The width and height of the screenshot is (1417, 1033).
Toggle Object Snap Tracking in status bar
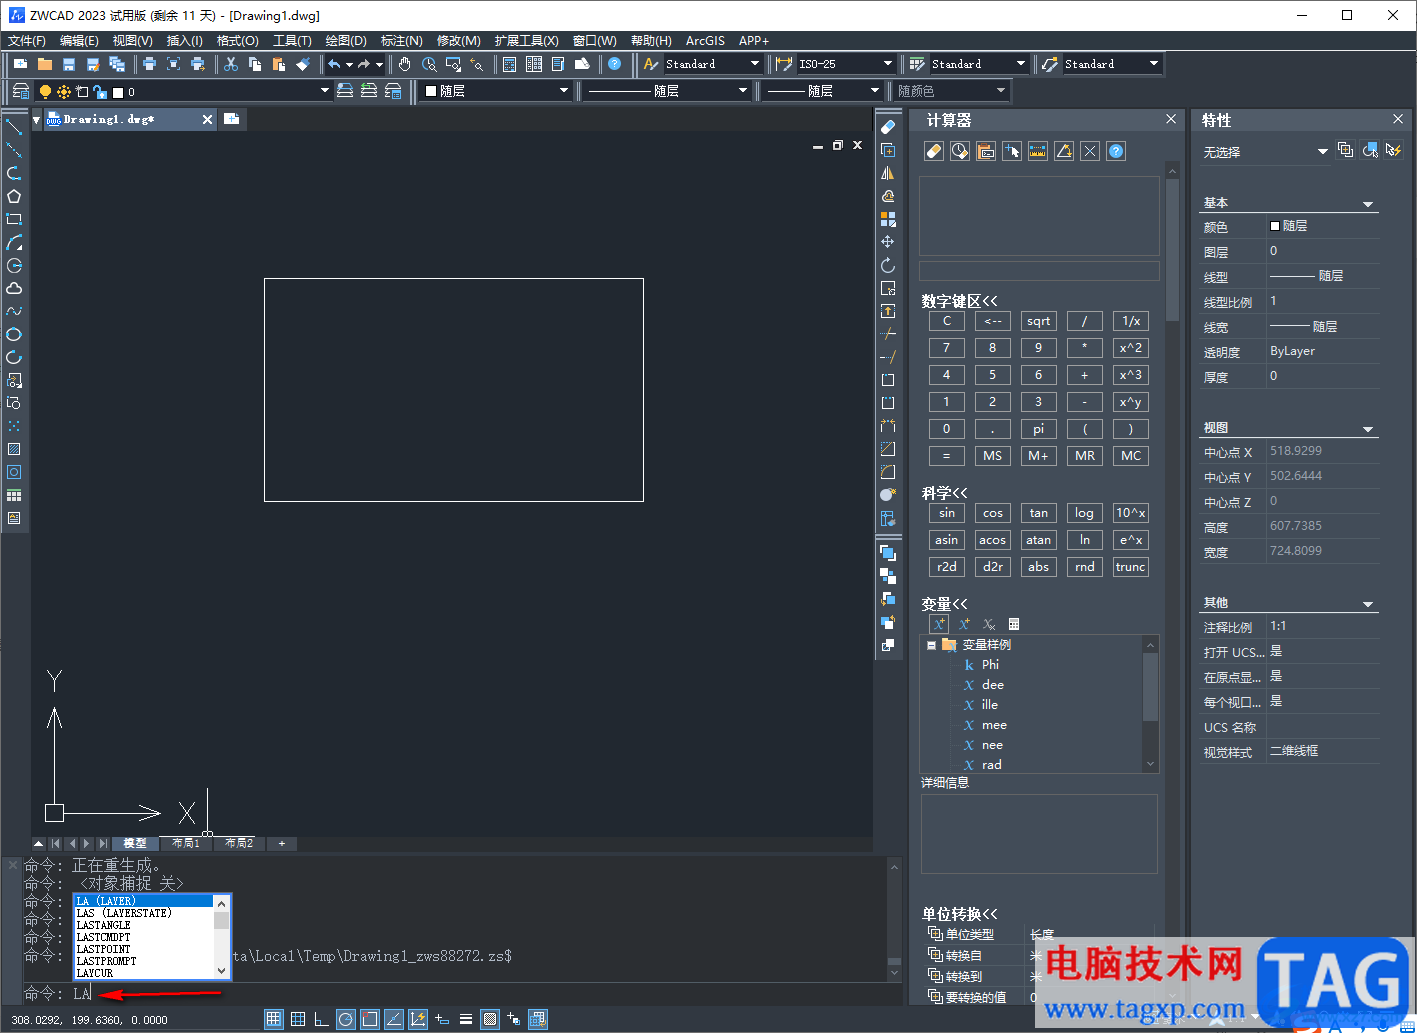[393, 1019]
